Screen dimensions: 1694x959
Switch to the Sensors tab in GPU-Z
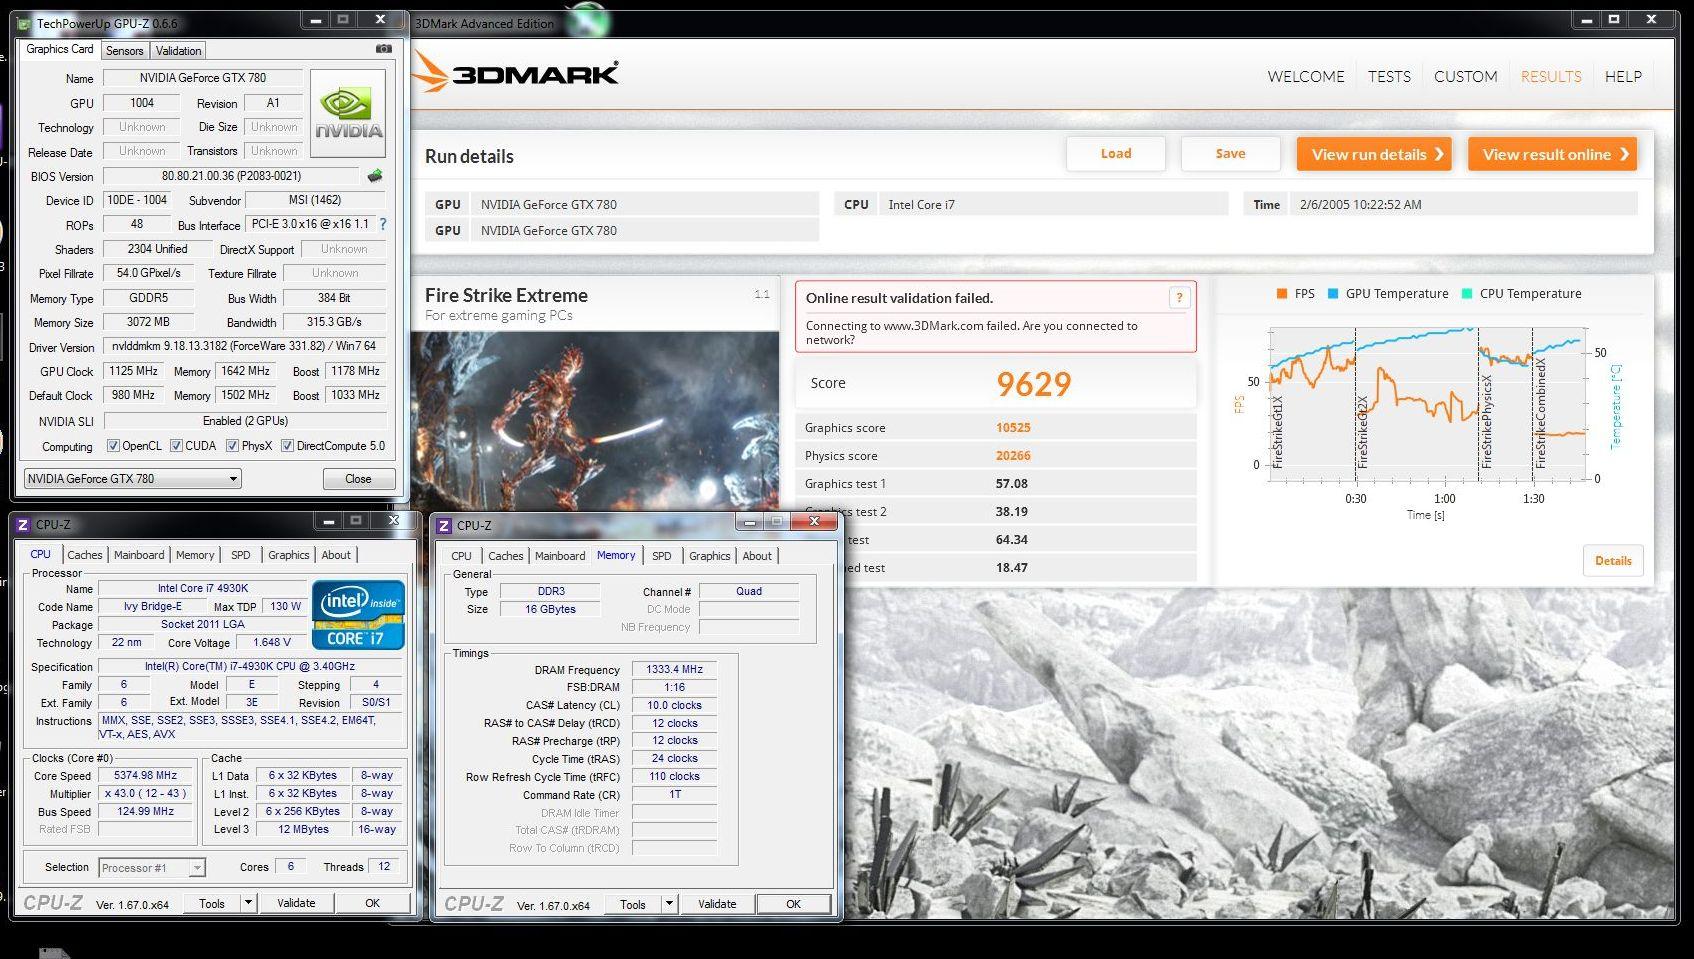pos(125,50)
